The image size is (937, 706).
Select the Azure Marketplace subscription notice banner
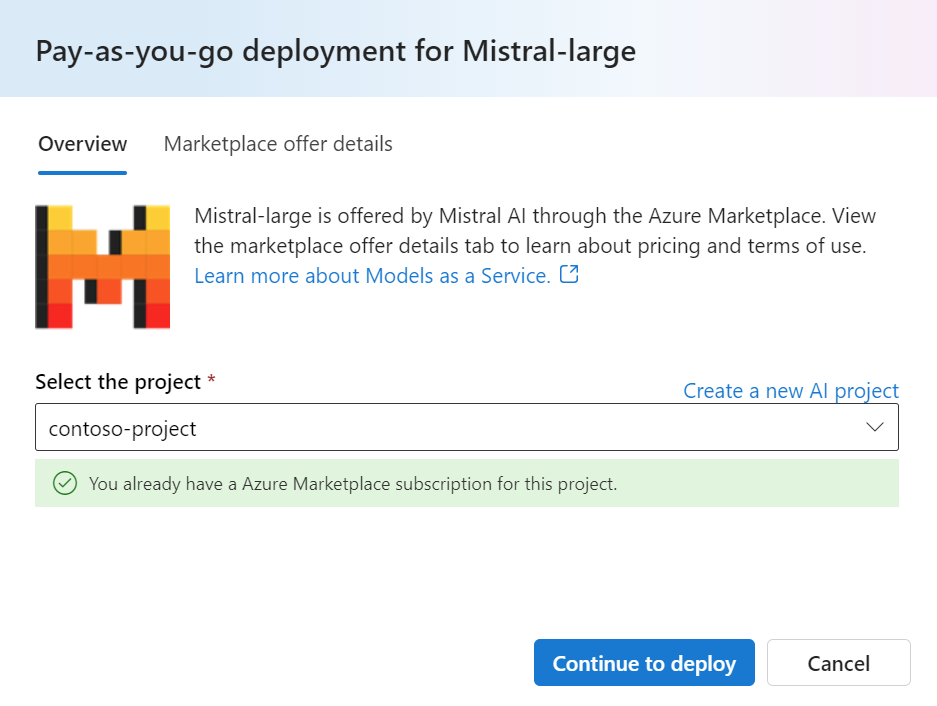coord(467,483)
